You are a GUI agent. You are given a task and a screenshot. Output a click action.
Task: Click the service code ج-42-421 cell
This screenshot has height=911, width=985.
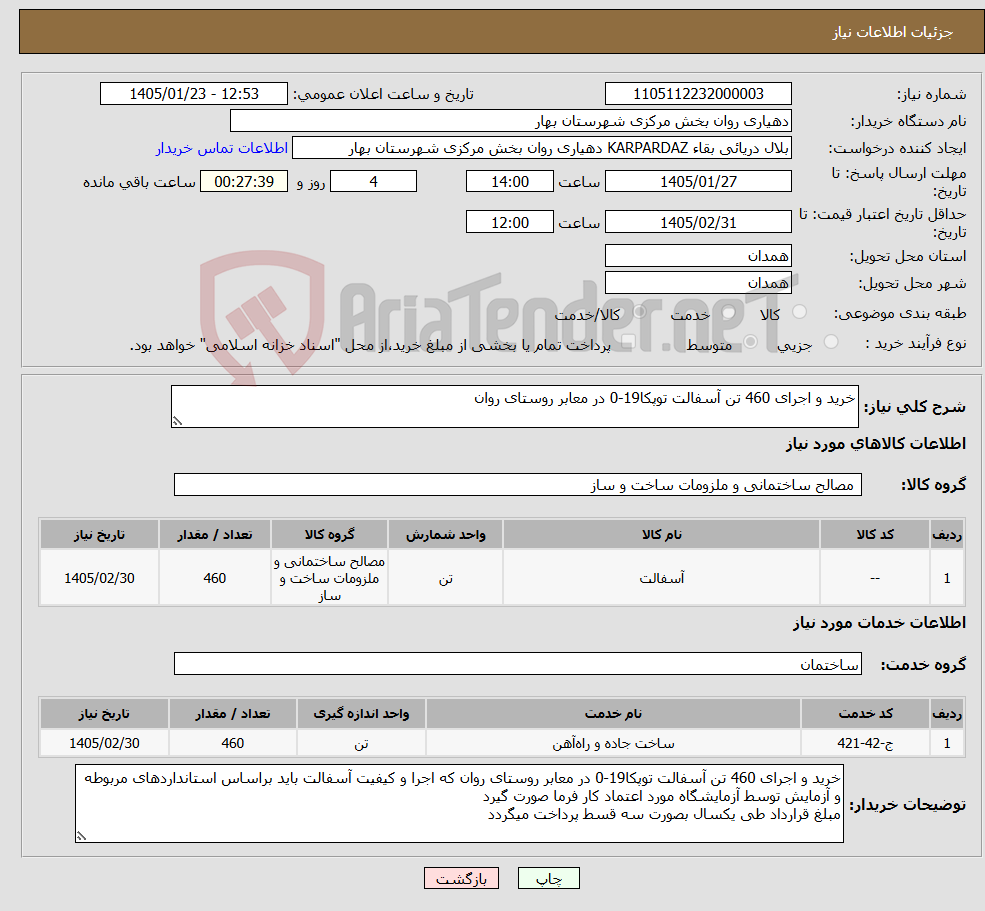click(x=865, y=743)
